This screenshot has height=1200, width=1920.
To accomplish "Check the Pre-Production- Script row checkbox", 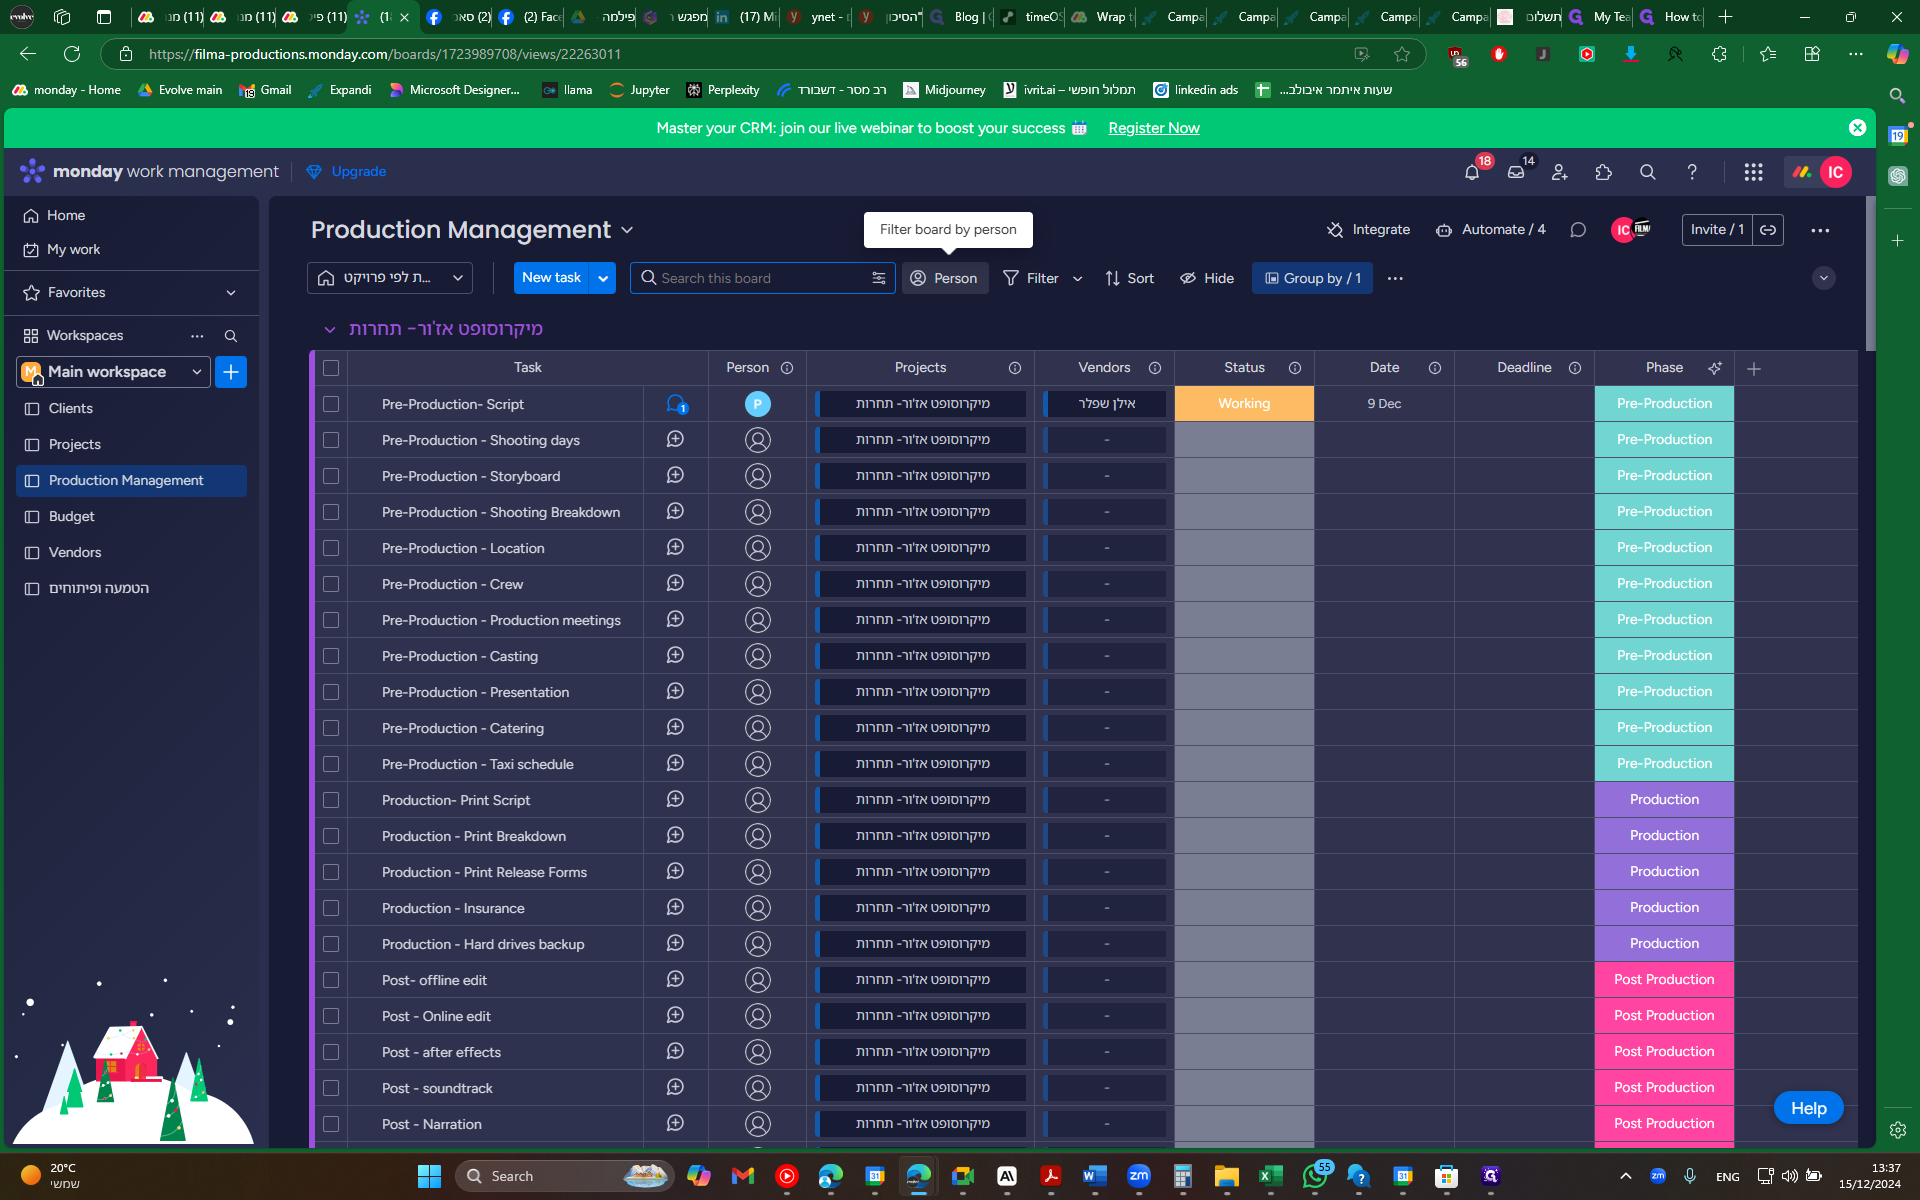I will [331, 404].
